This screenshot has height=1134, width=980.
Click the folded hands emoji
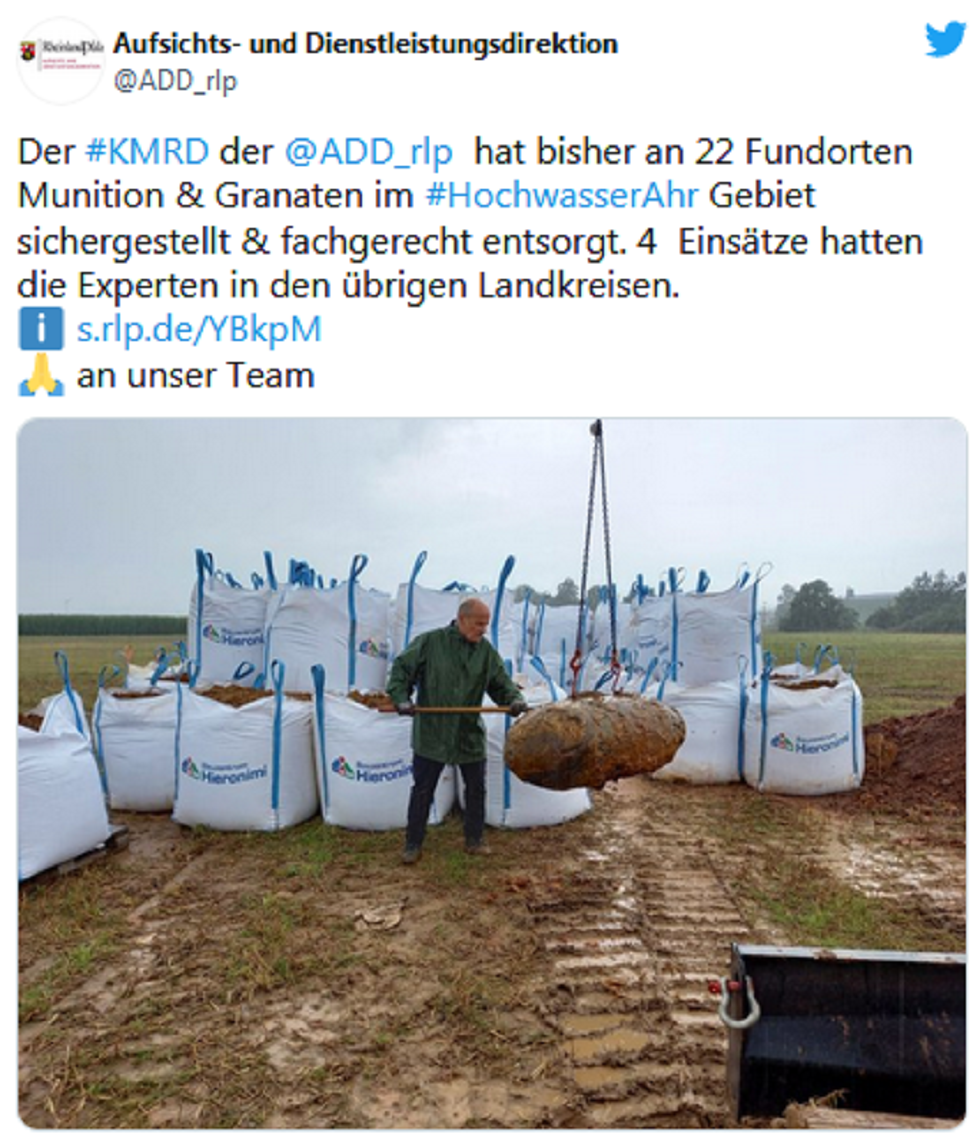[x=41, y=374]
